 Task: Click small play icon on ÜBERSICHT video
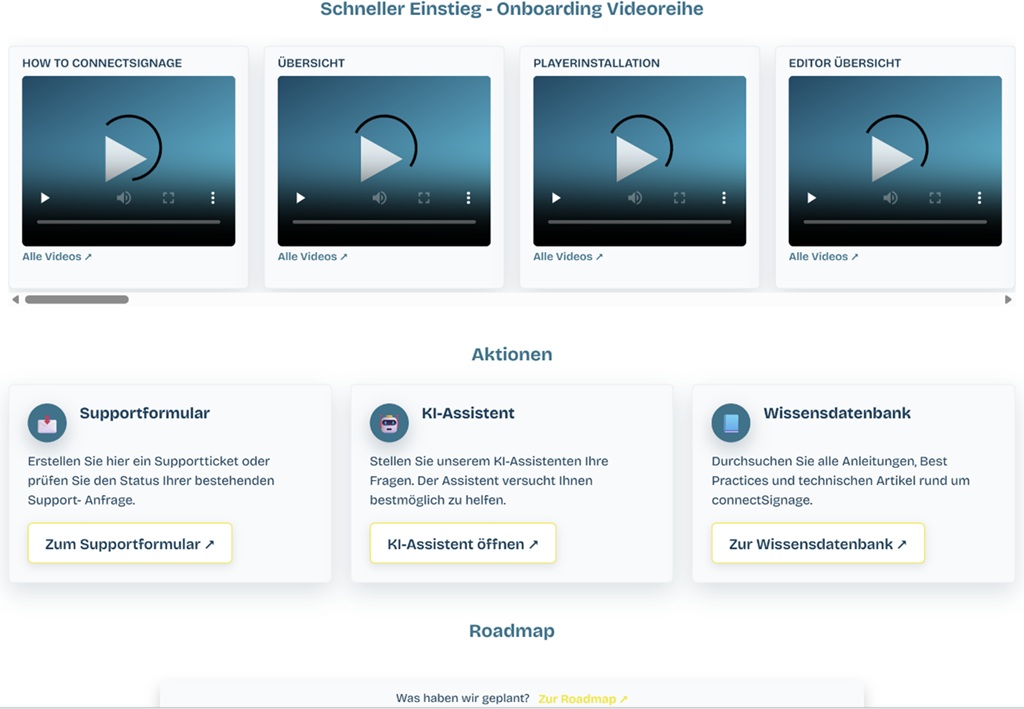(x=300, y=198)
